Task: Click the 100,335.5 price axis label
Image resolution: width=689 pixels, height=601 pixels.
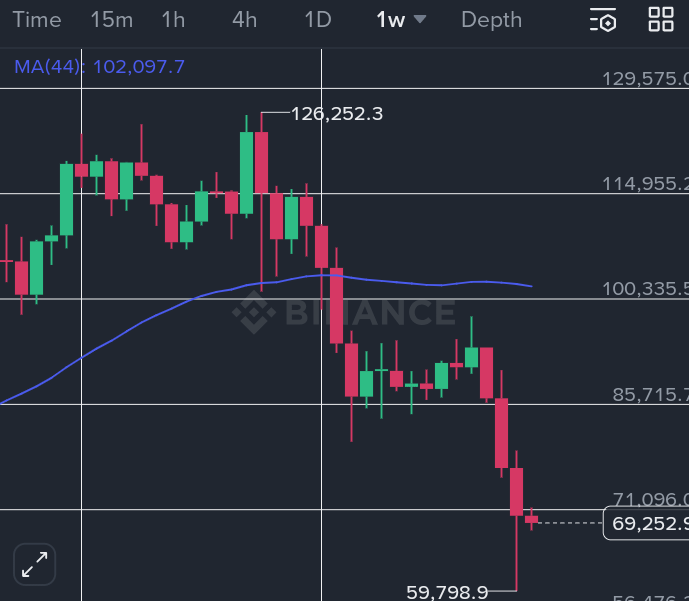Action: pyautogui.click(x=646, y=290)
